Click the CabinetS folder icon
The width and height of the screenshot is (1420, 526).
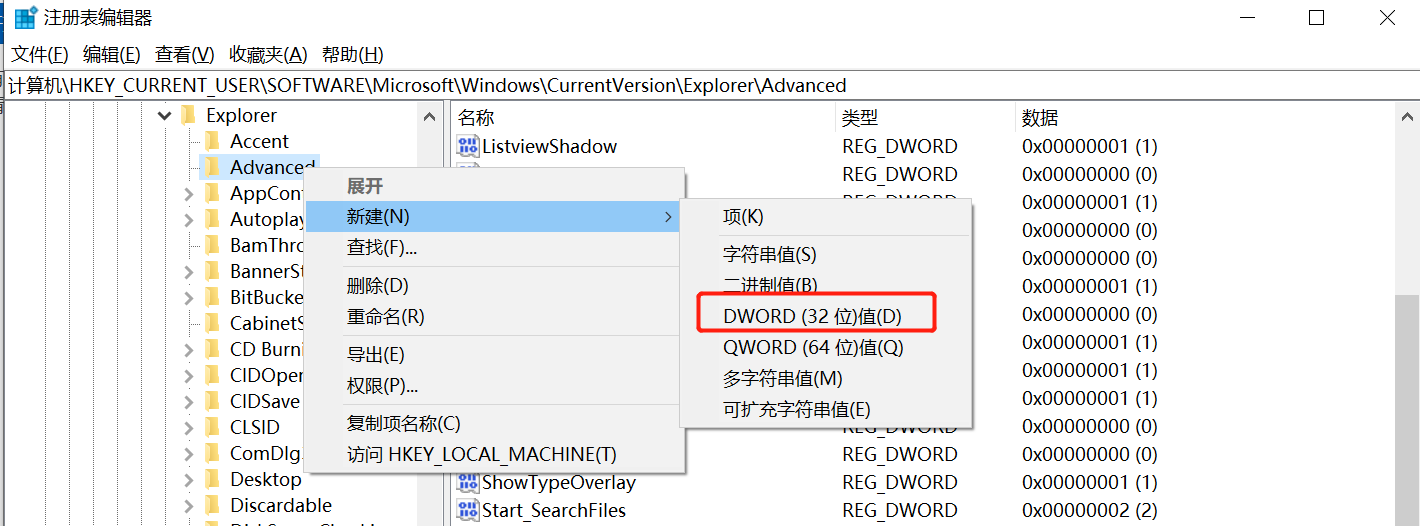[x=212, y=323]
